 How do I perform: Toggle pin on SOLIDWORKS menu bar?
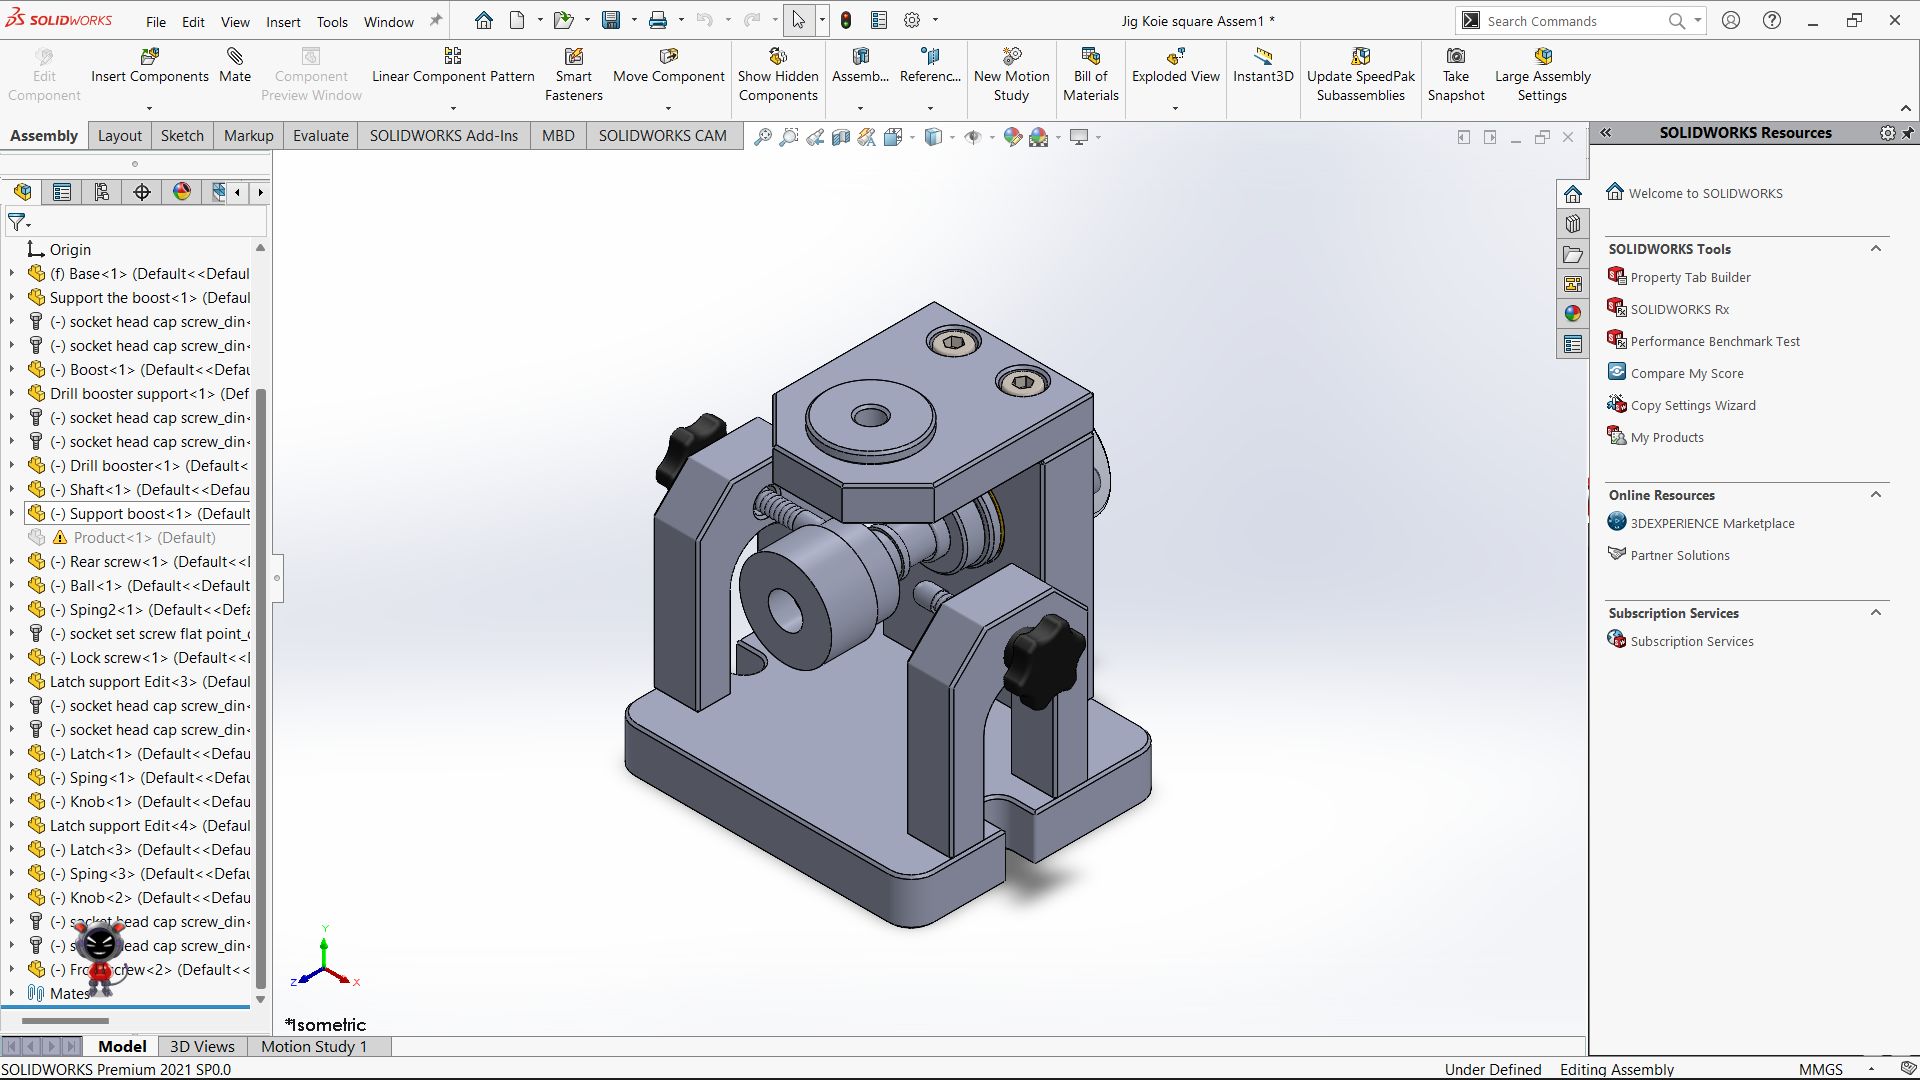[435, 21]
